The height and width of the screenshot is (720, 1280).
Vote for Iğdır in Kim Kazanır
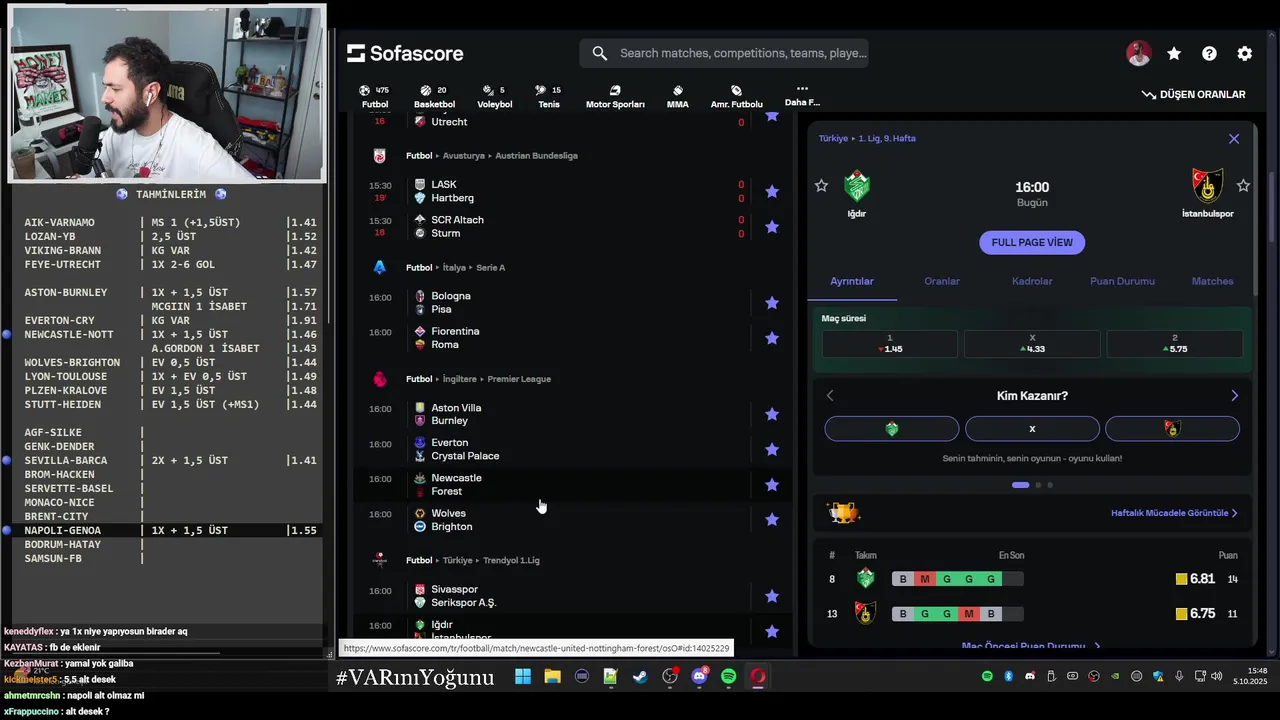pyautogui.click(x=892, y=429)
